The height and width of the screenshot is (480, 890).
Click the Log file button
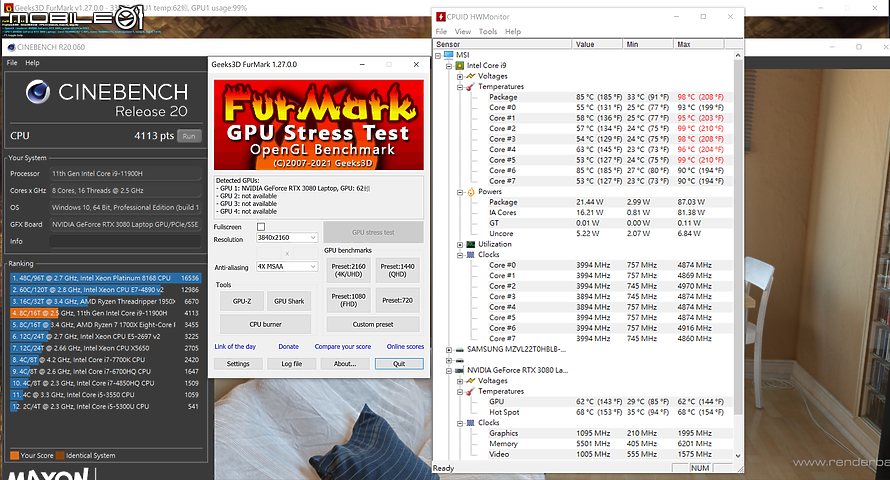pyautogui.click(x=292, y=364)
